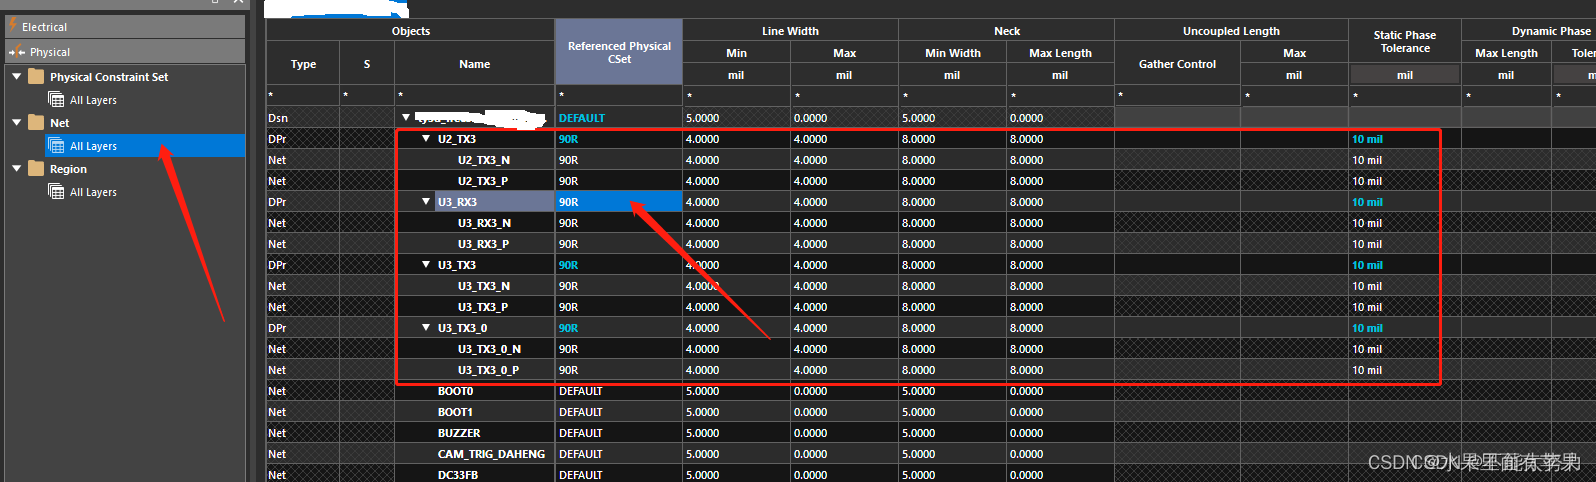The width and height of the screenshot is (1596, 482).
Task: Click the grid icon of All Layers under Net
Action: pos(57,146)
